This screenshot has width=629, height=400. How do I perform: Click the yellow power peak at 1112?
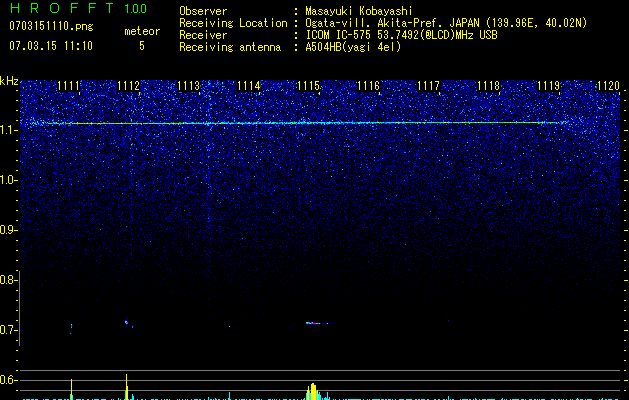pos(127,387)
